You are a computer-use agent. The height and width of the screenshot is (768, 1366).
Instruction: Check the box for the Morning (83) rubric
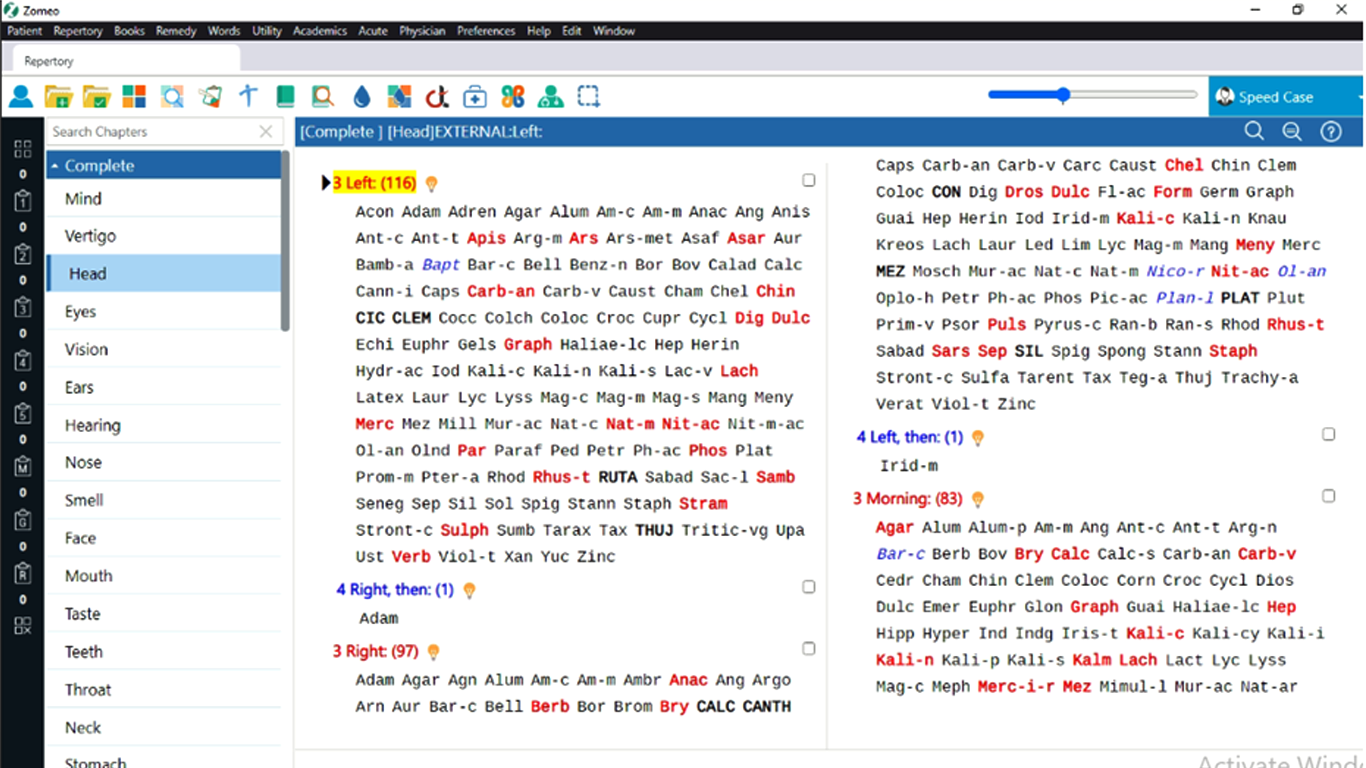1328,495
